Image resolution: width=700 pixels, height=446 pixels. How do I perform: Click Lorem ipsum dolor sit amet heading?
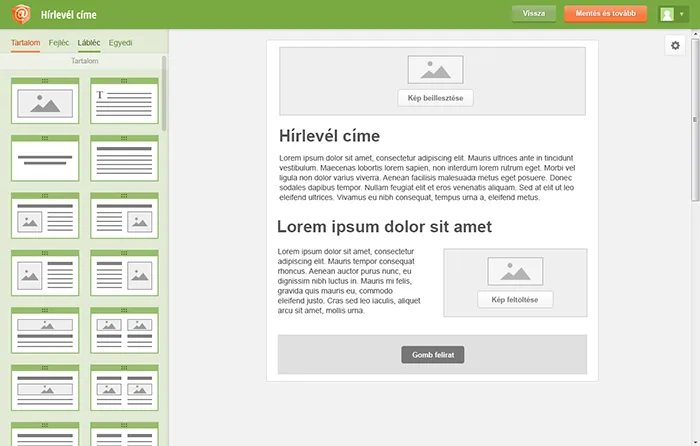(x=384, y=227)
